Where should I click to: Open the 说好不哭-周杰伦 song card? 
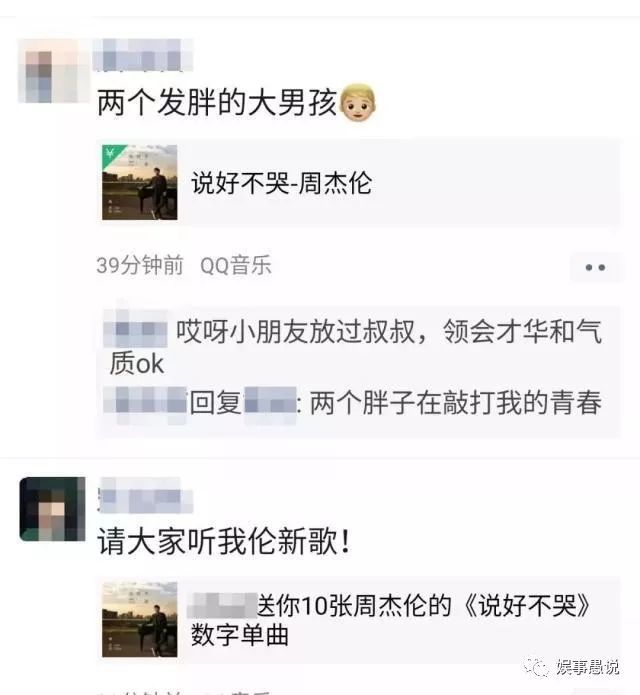pos(359,182)
